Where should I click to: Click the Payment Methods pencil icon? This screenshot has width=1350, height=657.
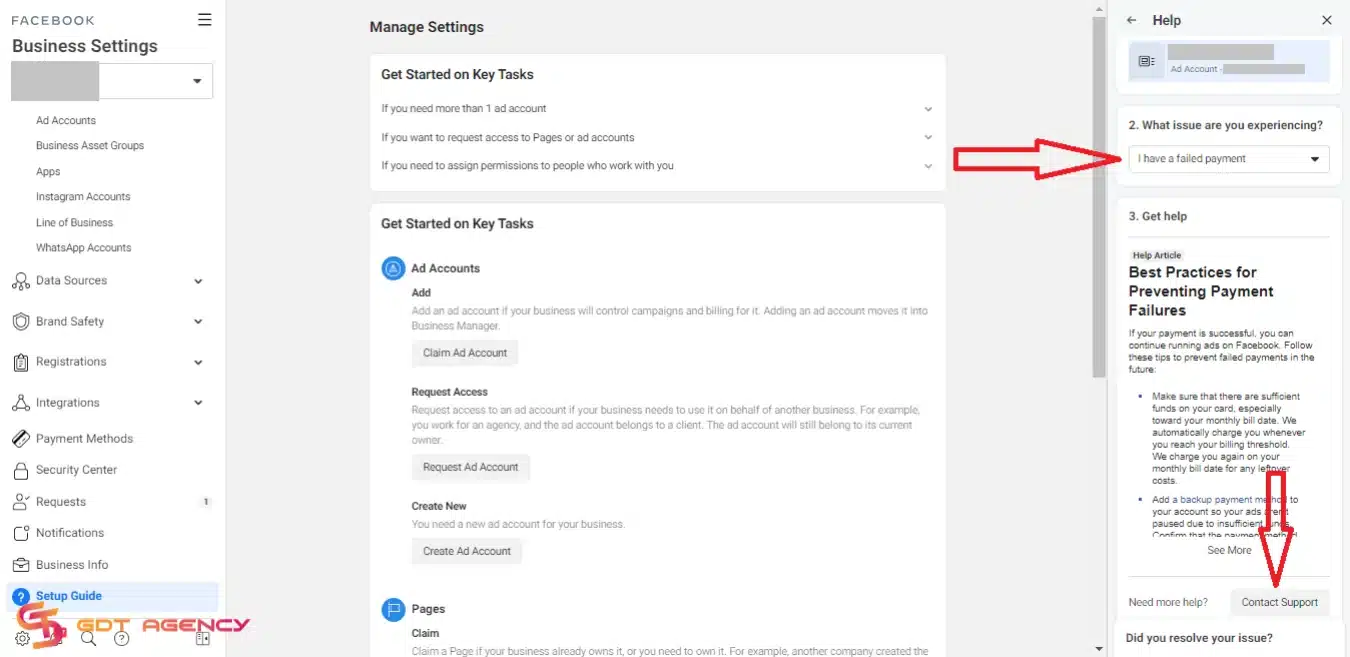[20, 439]
